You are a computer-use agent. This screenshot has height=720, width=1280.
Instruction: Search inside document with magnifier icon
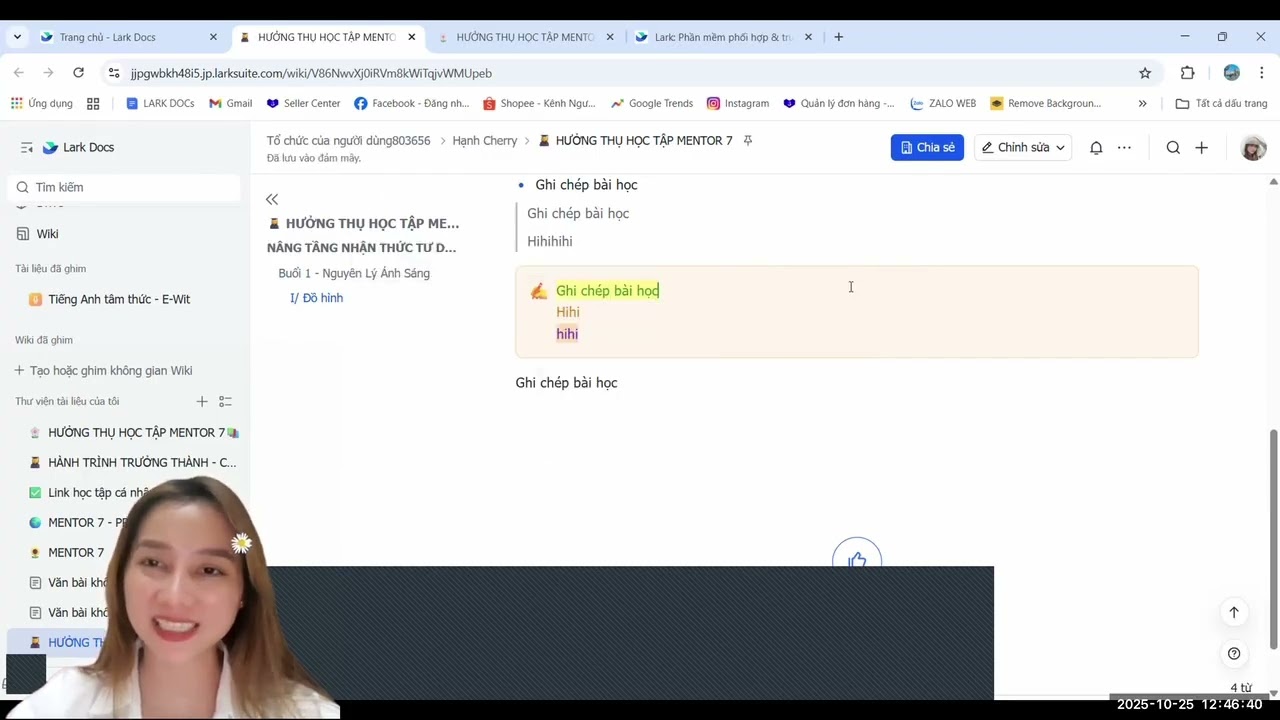click(x=1173, y=147)
